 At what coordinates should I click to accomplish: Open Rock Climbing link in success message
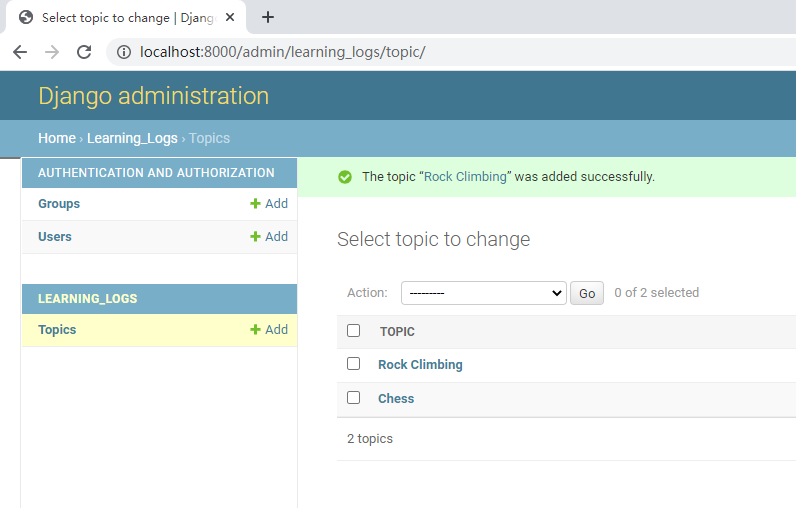(466, 177)
